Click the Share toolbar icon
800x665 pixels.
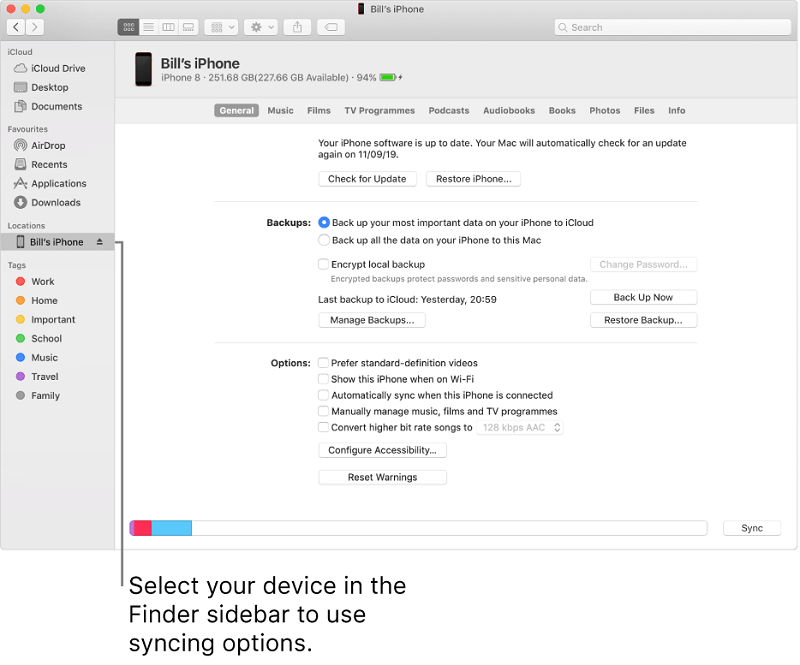[297, 27]
